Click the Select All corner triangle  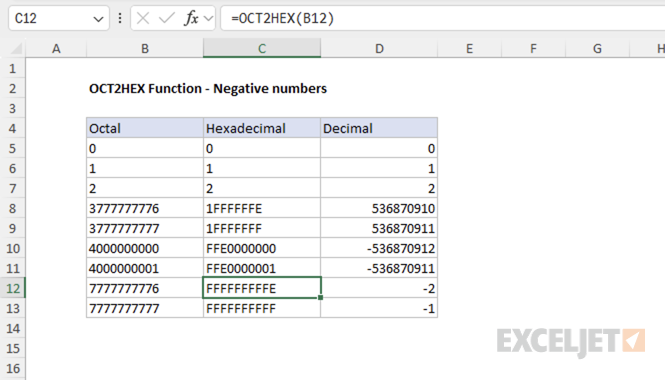pos(16,49)
